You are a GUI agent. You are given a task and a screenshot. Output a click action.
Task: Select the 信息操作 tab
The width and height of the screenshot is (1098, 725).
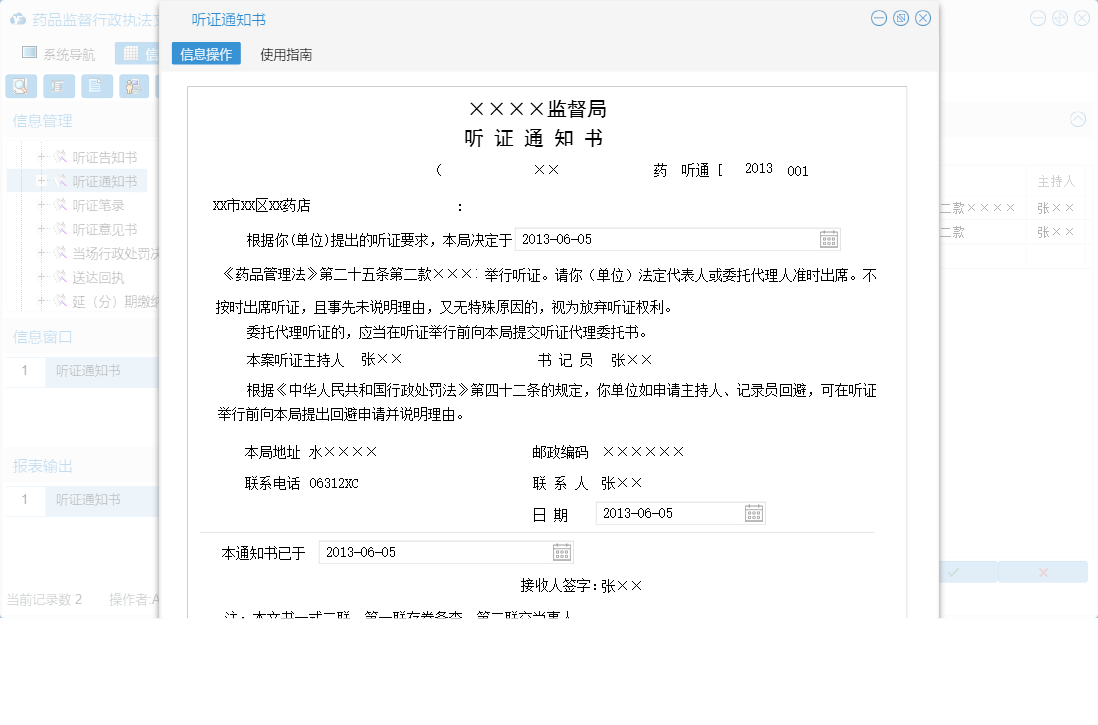tap(204, 52)
